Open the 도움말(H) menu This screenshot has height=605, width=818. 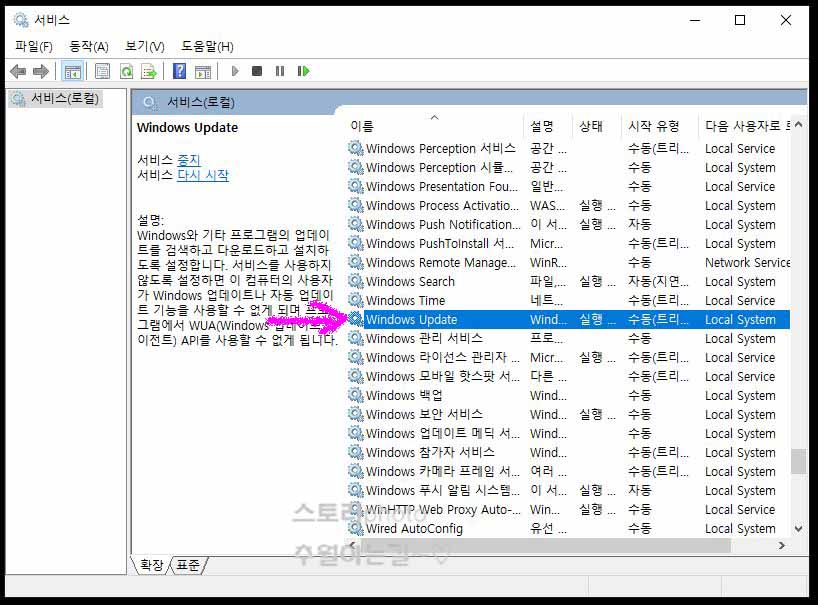click(207, 46)
